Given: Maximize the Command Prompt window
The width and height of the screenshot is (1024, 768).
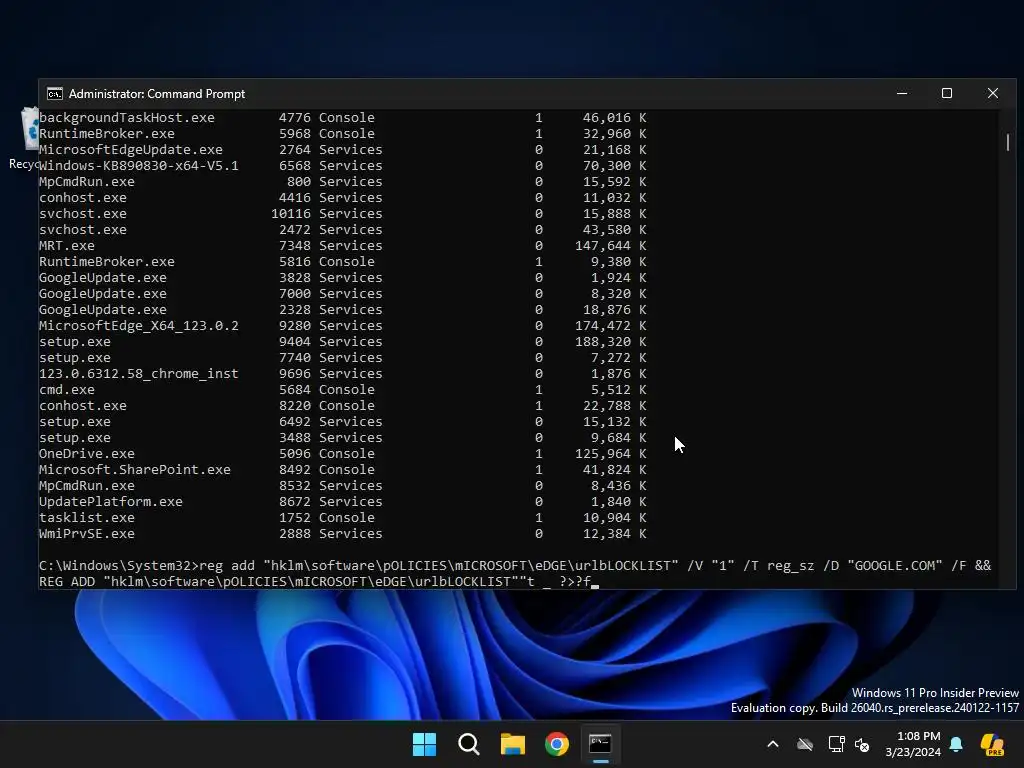Looking at the screenshot, I should [x=947, y=93].
